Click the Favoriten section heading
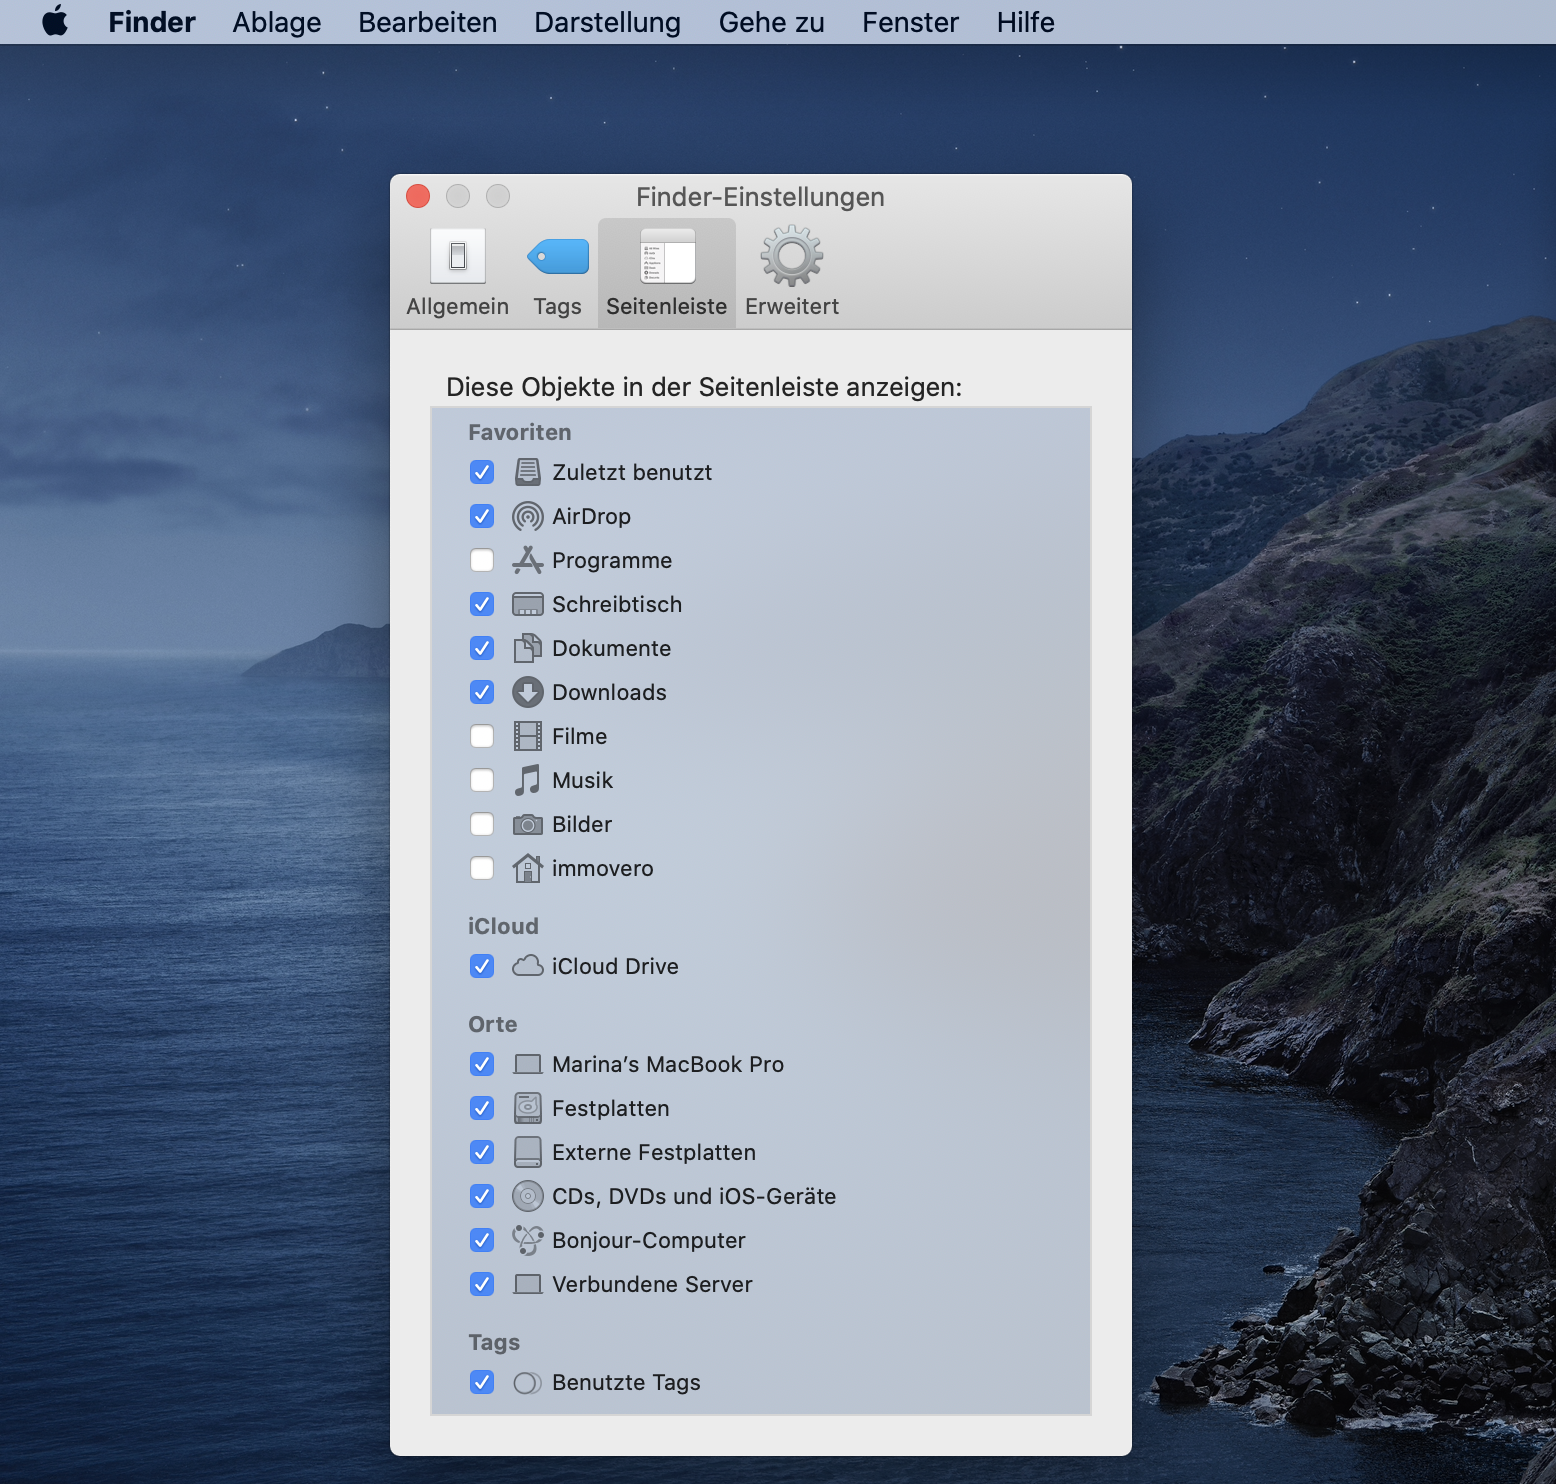This screenshot has width=1556, height=1484. pyautogui.click(x=520, y=432)
